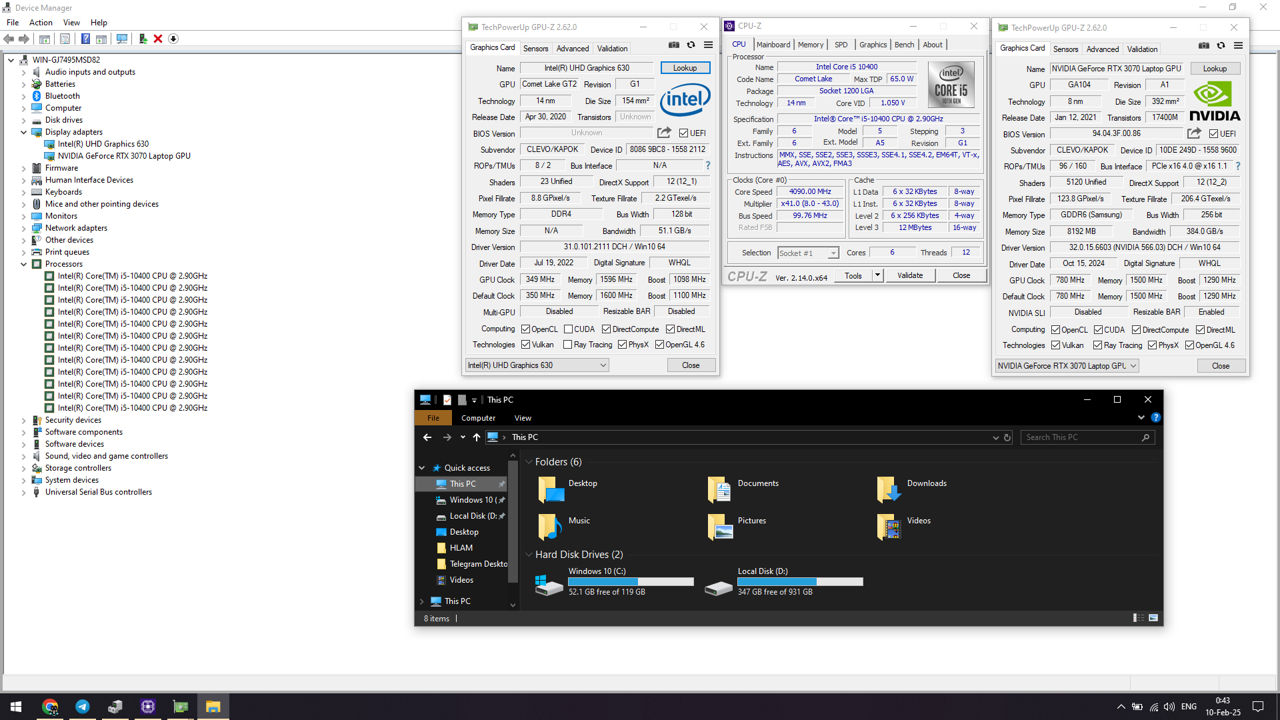Switch Explorer to large icons view
The height and width of the screenshot is (720, 1280).
pyautogui.click(x=1154, y=618)
